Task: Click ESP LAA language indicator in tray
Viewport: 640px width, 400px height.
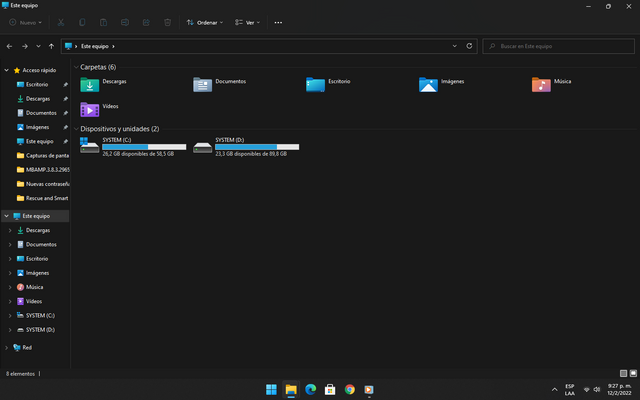Action: (x=570, y=389)
